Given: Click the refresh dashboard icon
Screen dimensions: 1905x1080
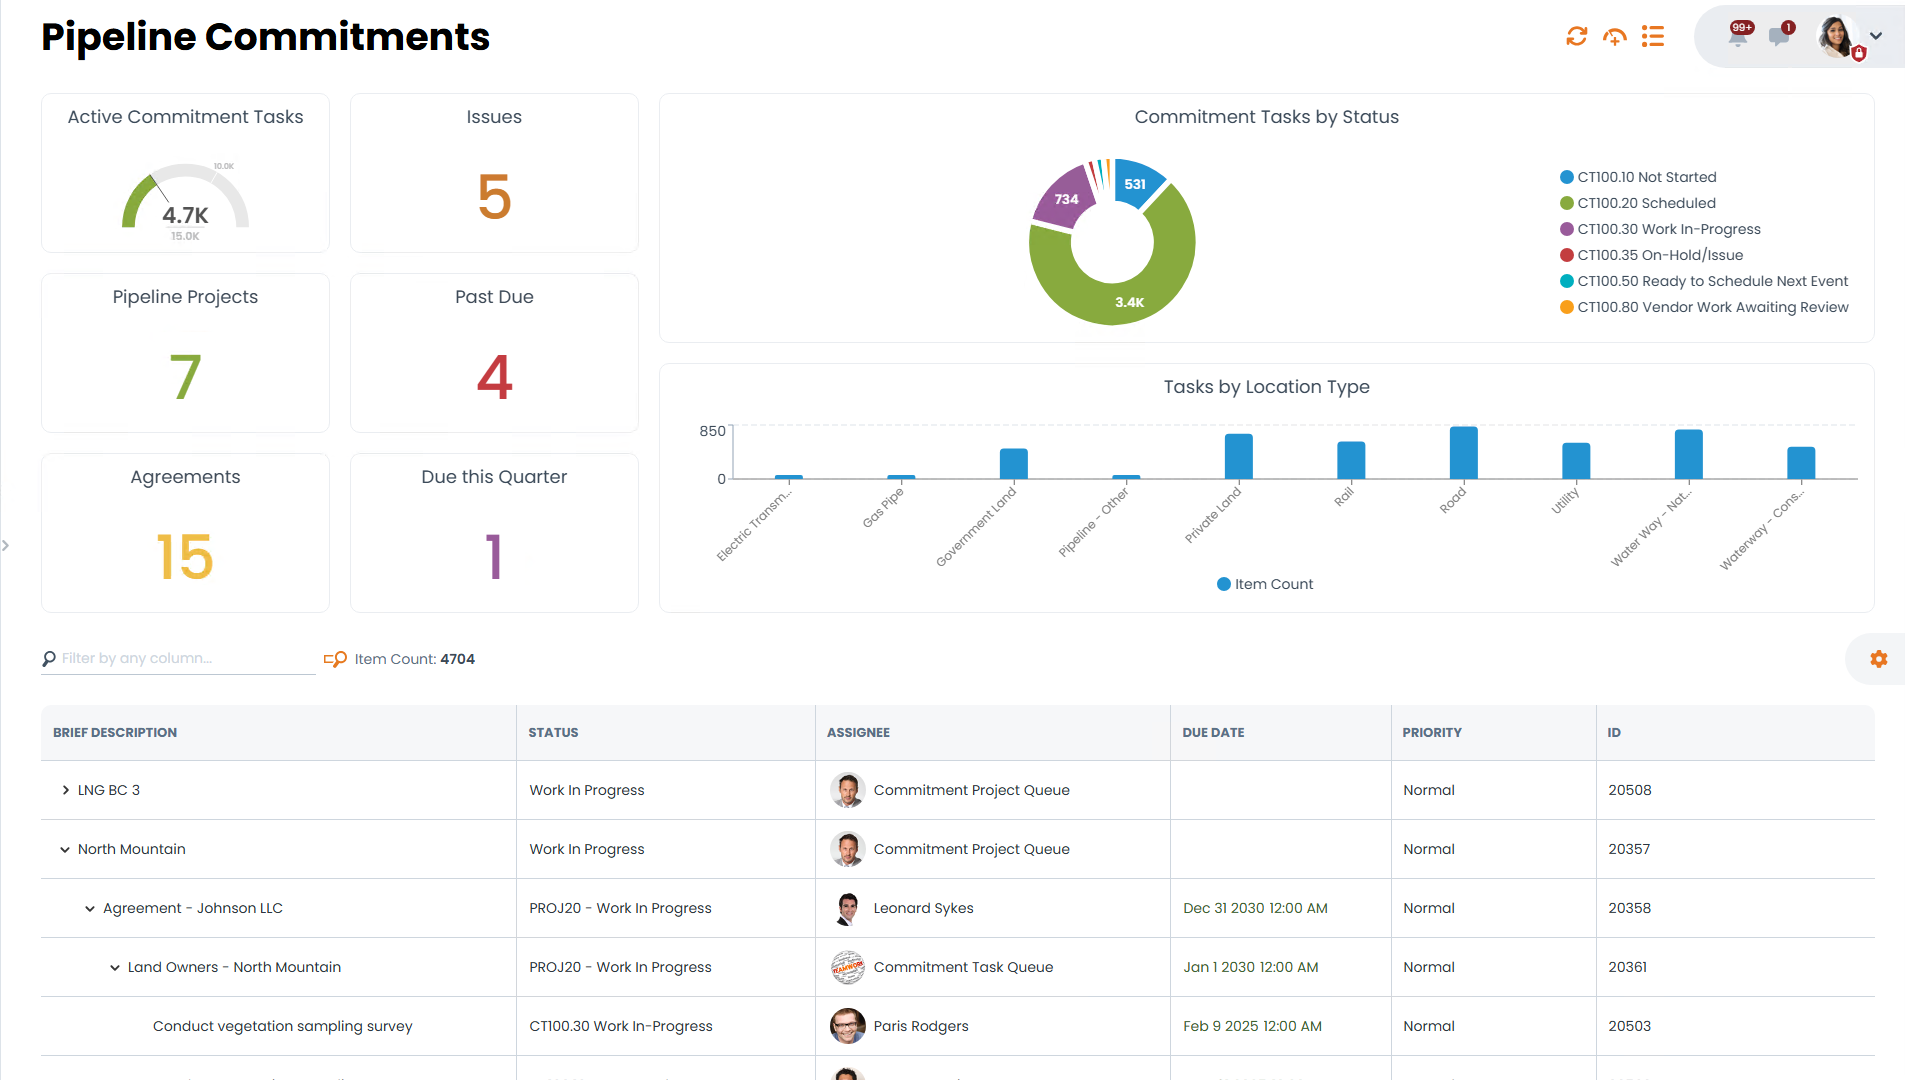Looking at the screenshot, I should click(x=1577, y=36).
